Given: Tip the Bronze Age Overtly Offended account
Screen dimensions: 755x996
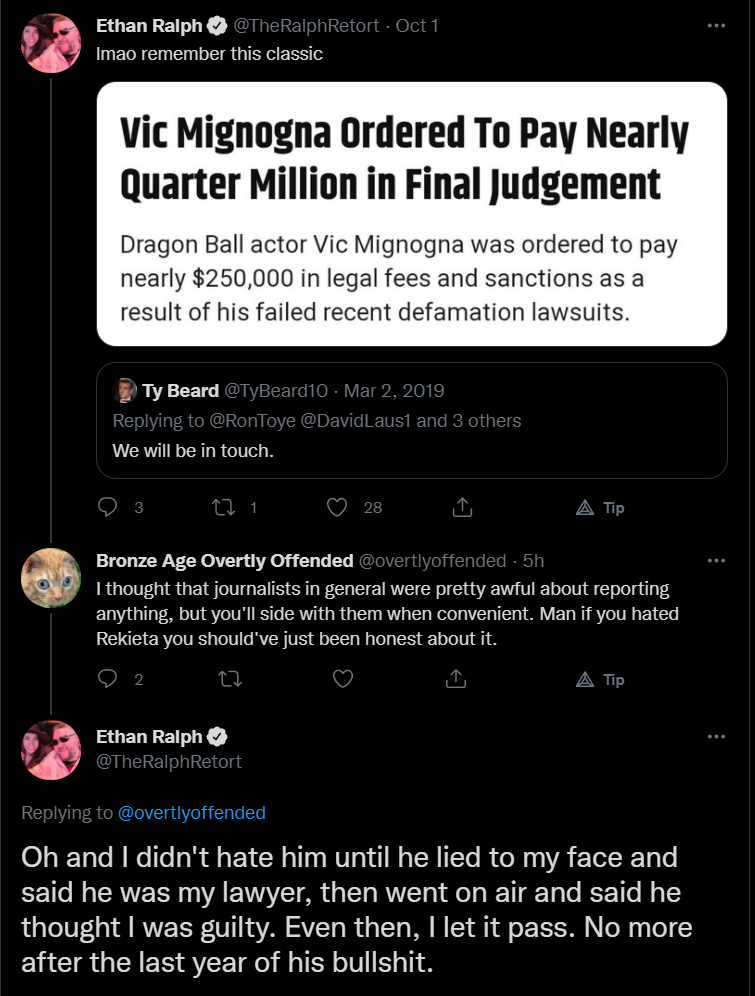Looking at the screenshot, I should tap(600, 680).
